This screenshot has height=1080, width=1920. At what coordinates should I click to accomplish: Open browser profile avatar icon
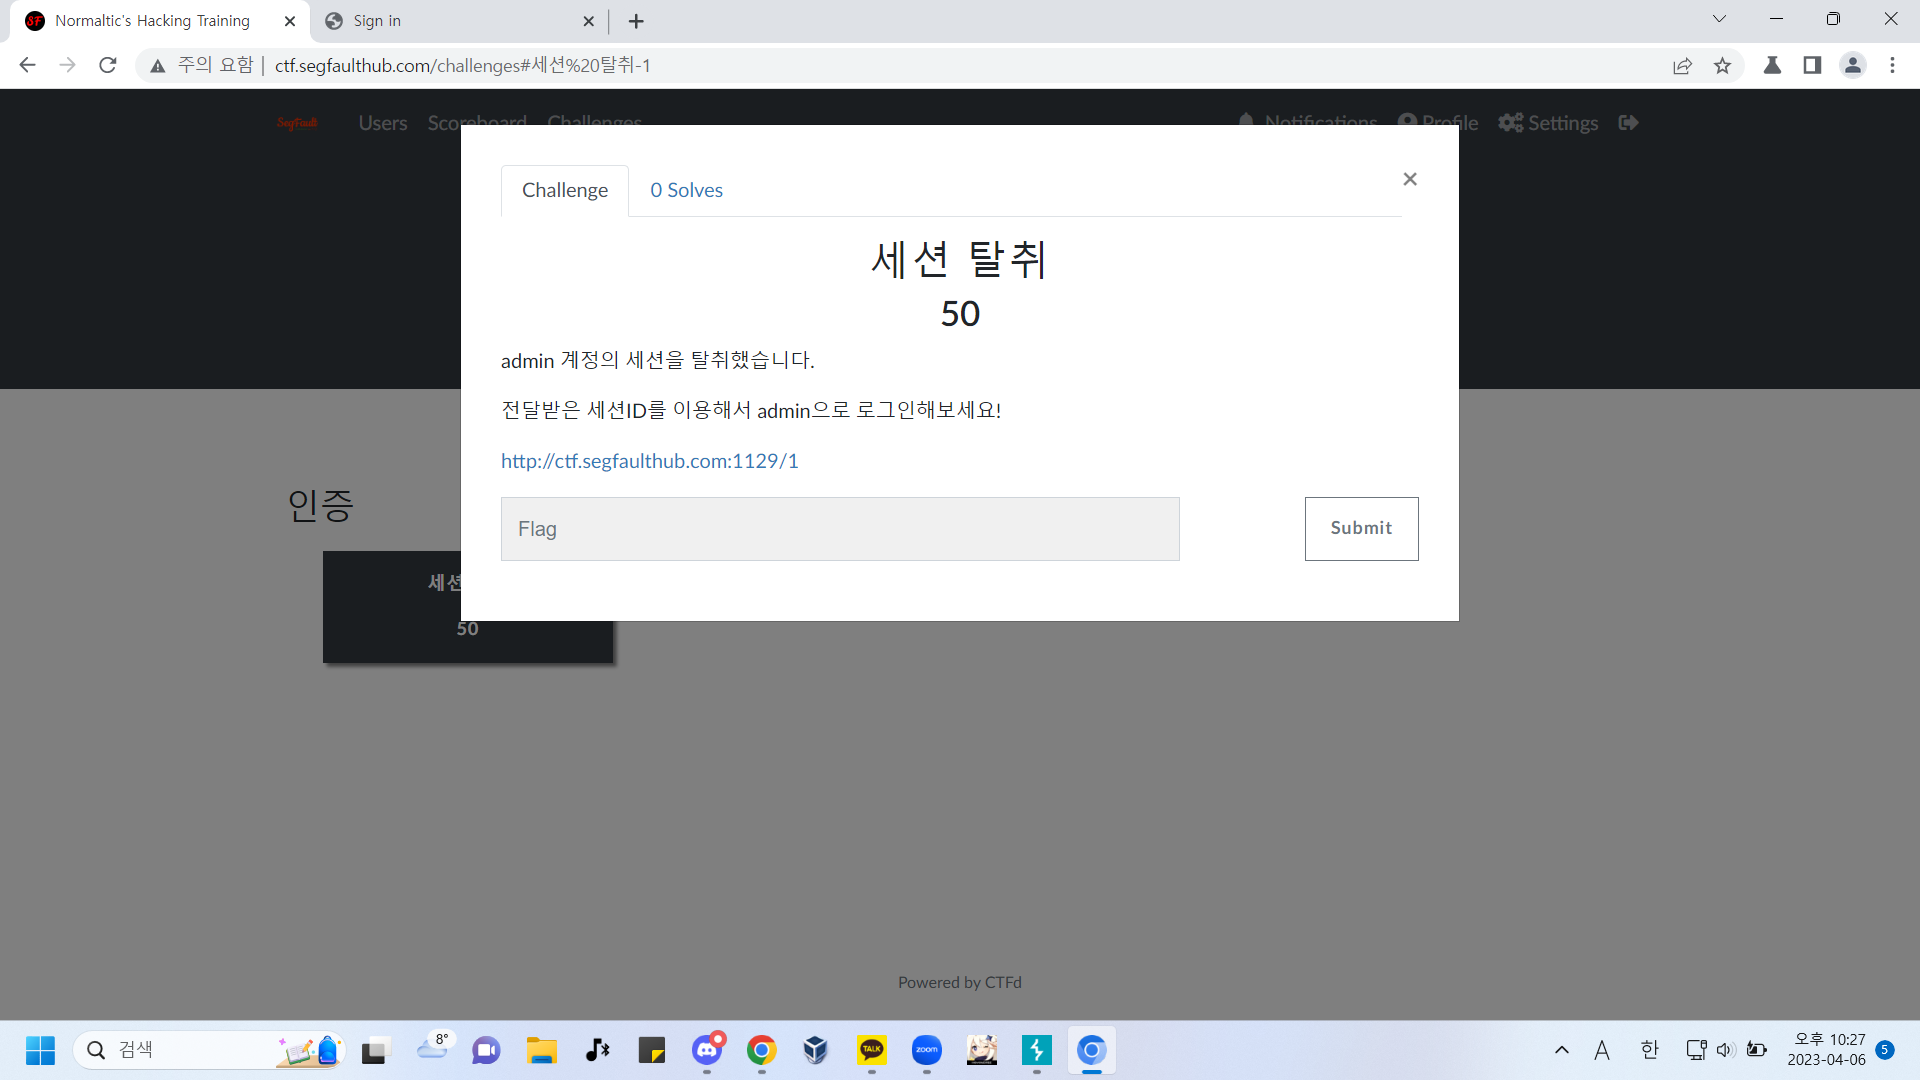(x=1852, y=65)
